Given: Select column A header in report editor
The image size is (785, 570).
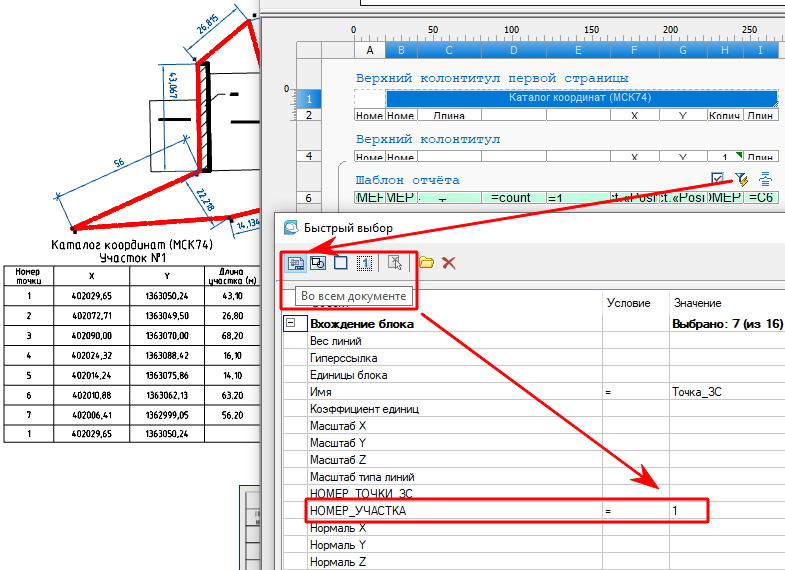Looking at the screenshot, I should (369, 50).
